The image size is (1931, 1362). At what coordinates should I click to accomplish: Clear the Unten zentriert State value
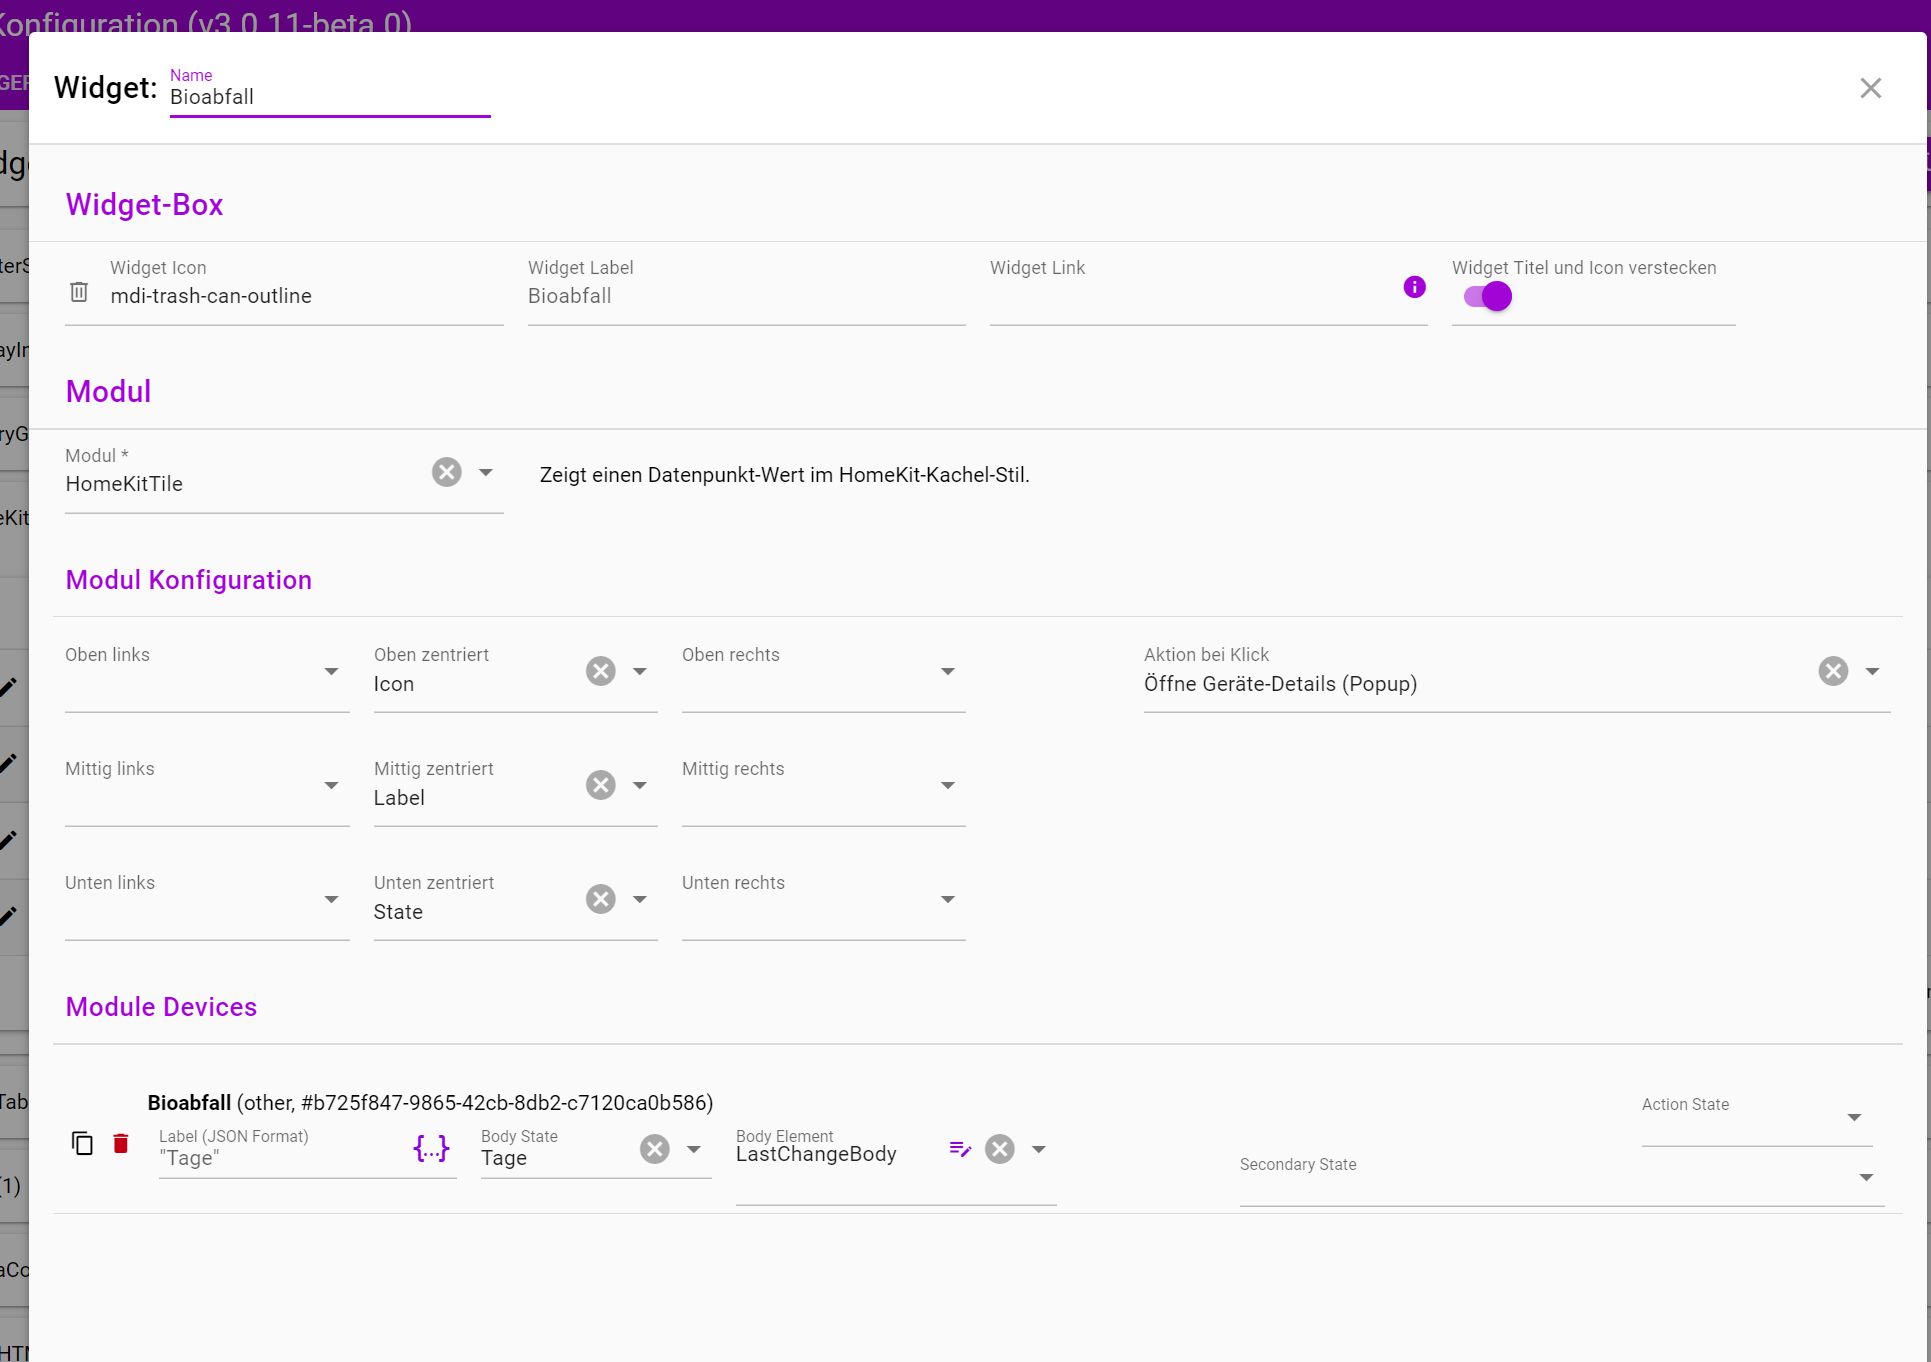(601, 899)
